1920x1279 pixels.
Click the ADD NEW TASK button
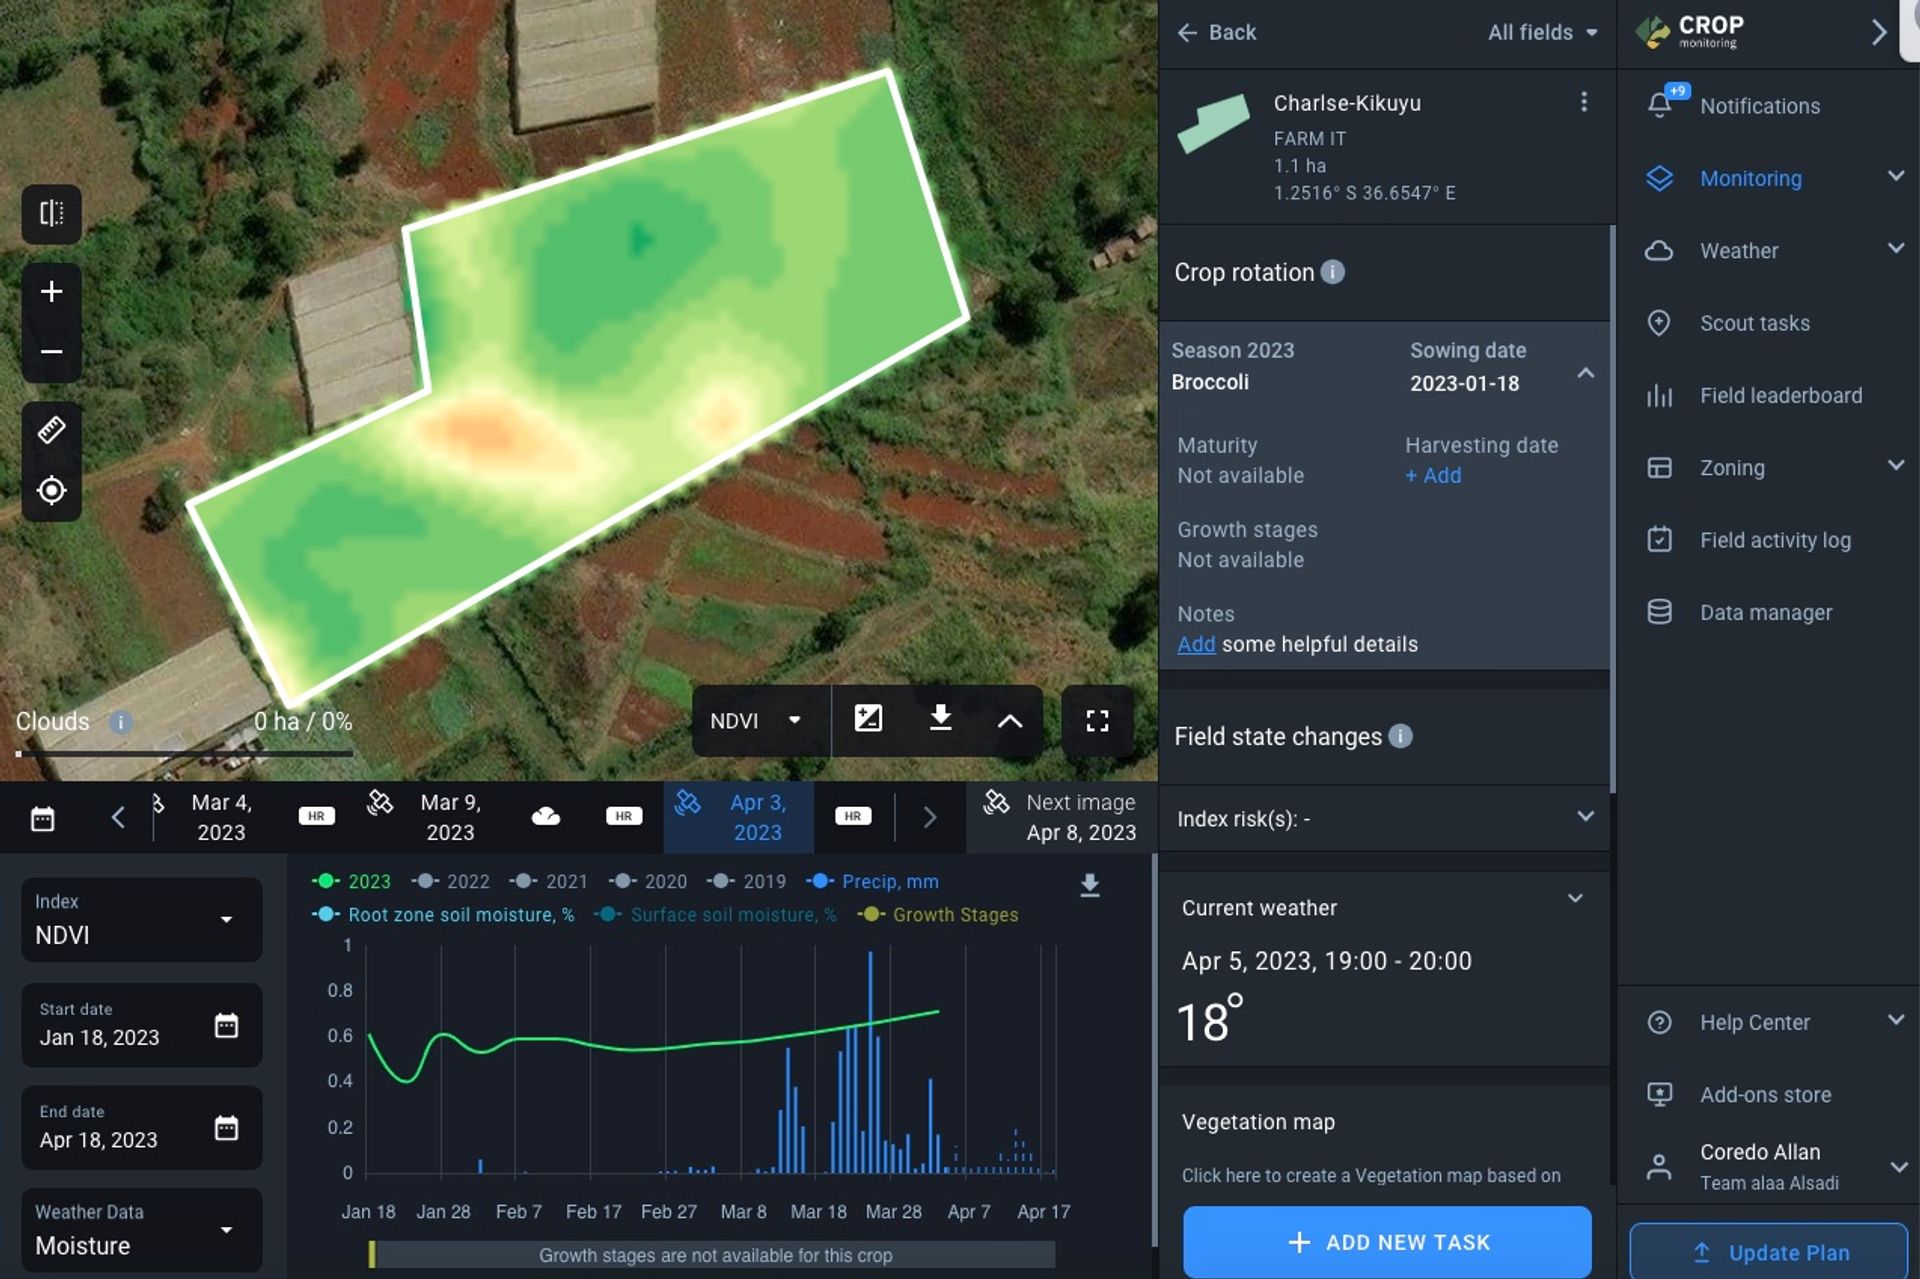point(1386,1242)
